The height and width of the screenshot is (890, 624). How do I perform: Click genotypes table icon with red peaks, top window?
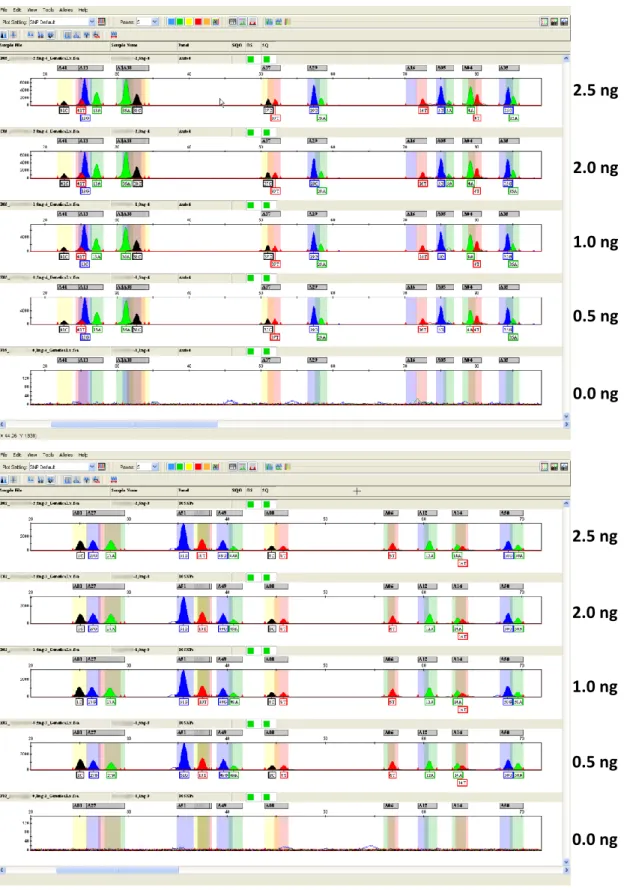252,22
